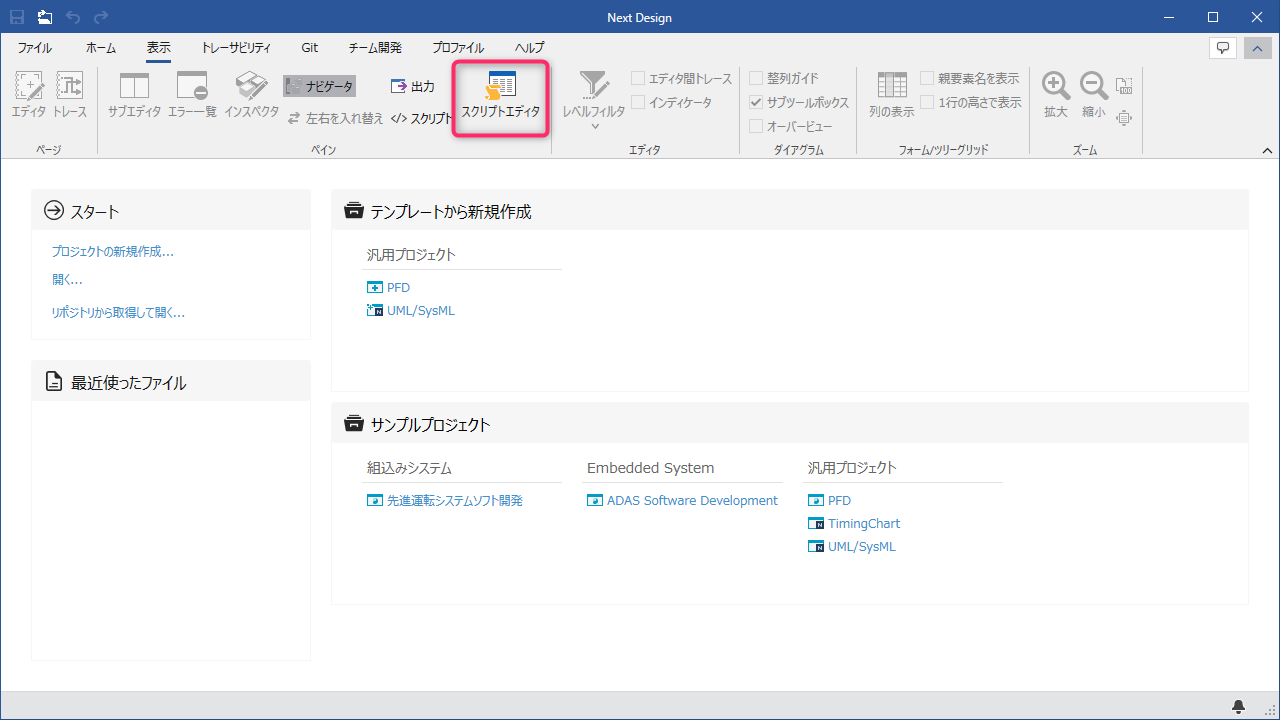1280x720 pixels.
Task: Open the スクリプトエディタ script editor
Action: (500, 97)
